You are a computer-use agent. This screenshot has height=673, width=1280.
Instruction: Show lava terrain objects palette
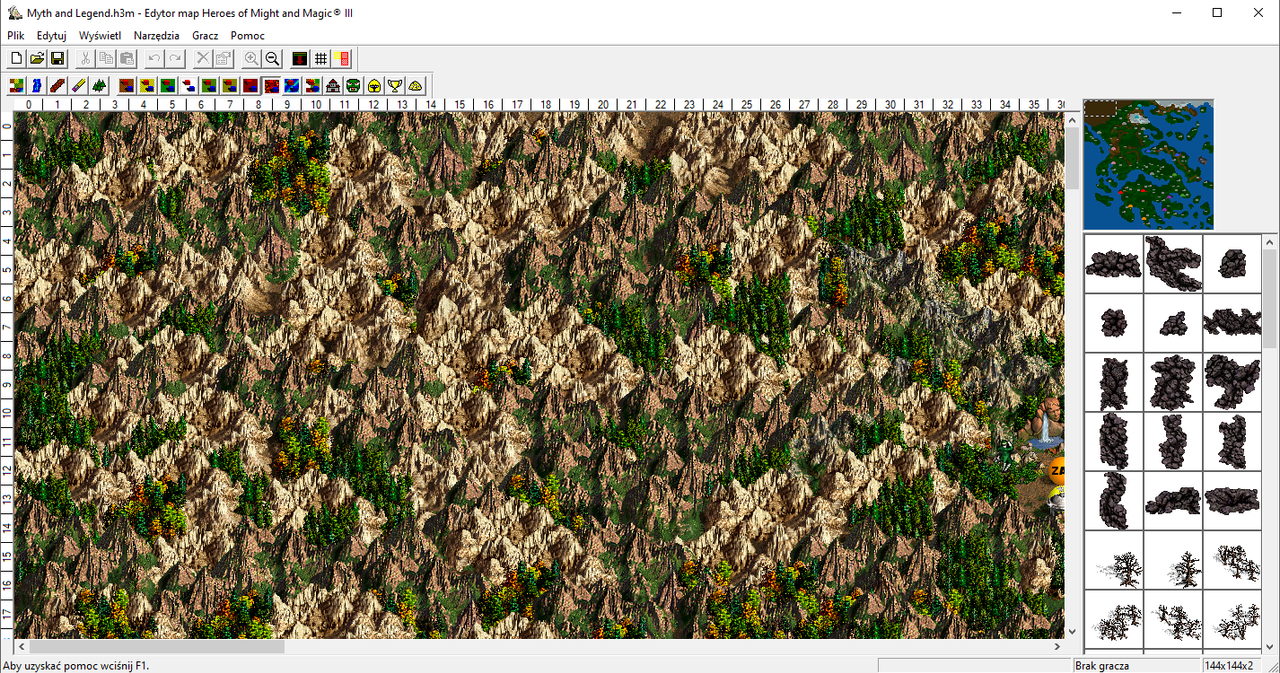[272, 86]
